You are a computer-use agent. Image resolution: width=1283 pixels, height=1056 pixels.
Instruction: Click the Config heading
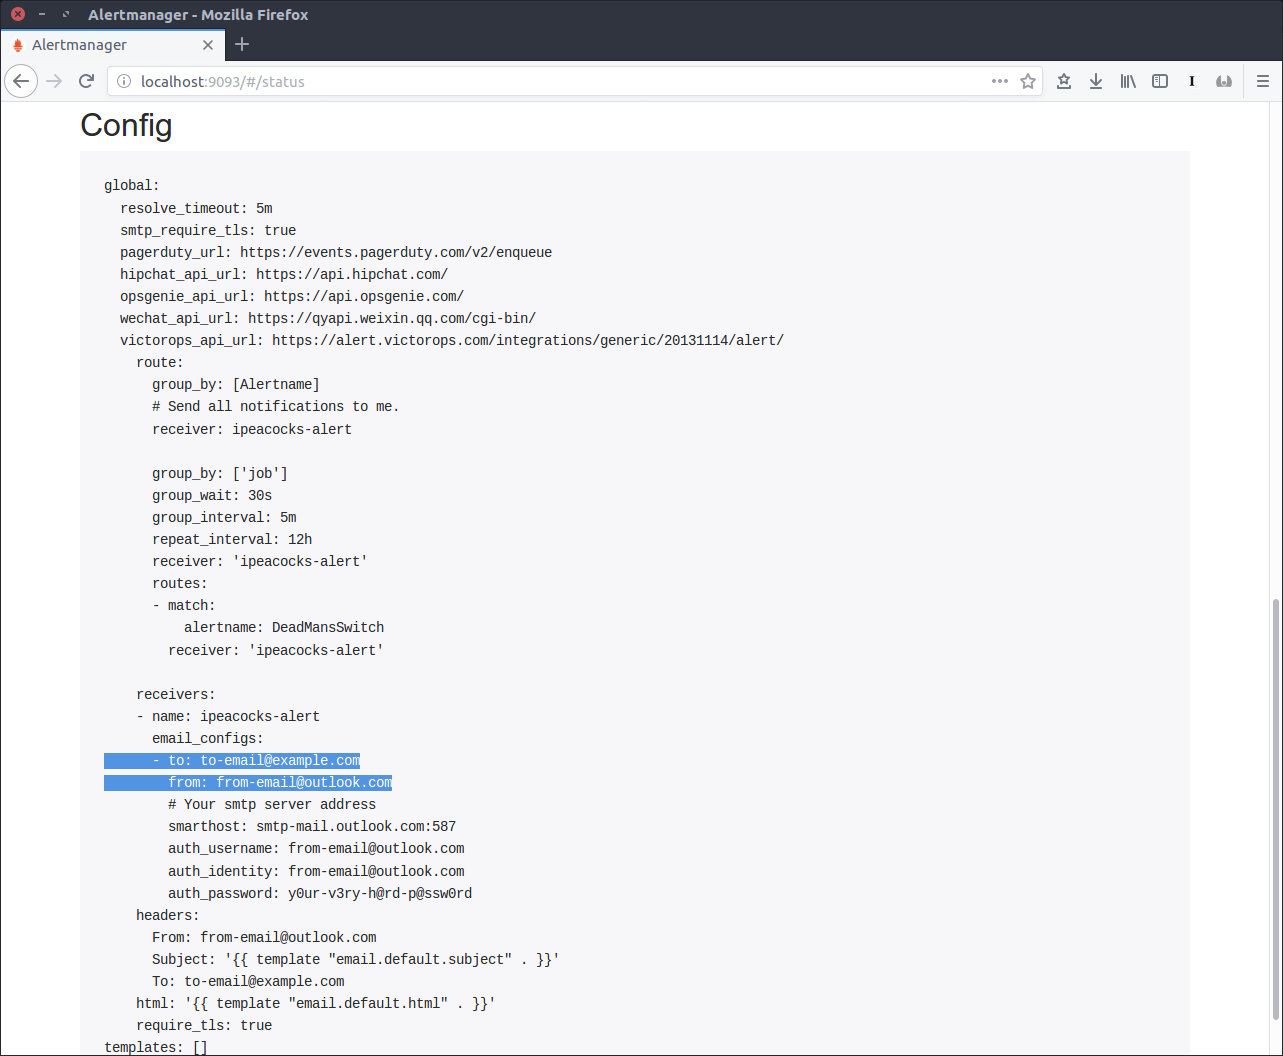pyautogui.click(x=126, y=125)
